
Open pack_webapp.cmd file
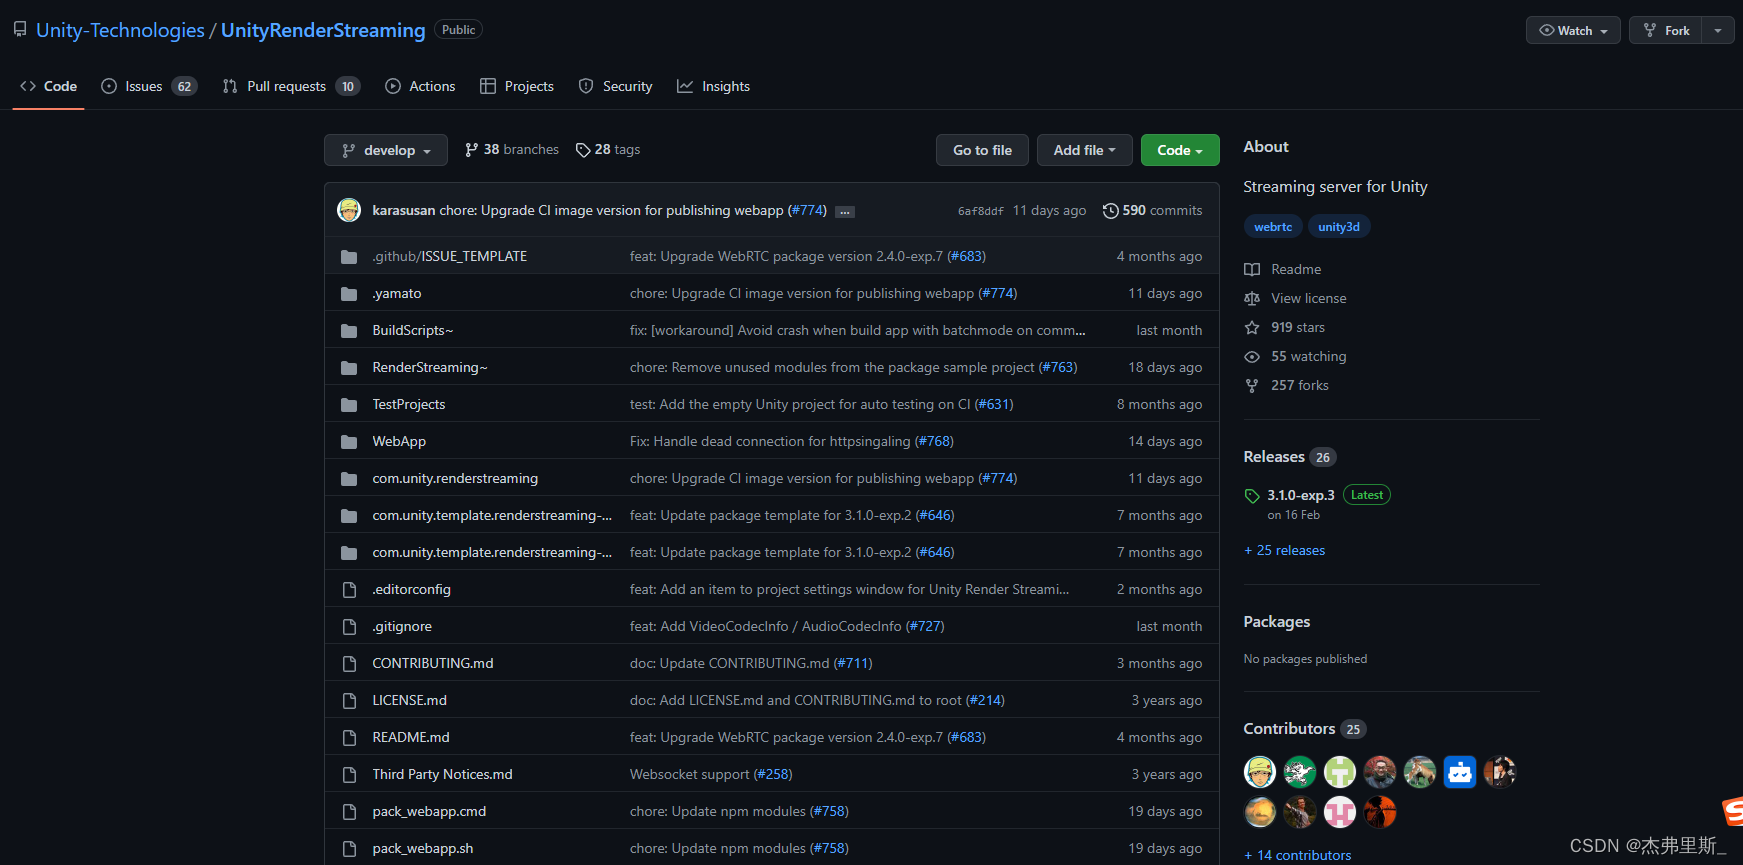click(429, 811)
